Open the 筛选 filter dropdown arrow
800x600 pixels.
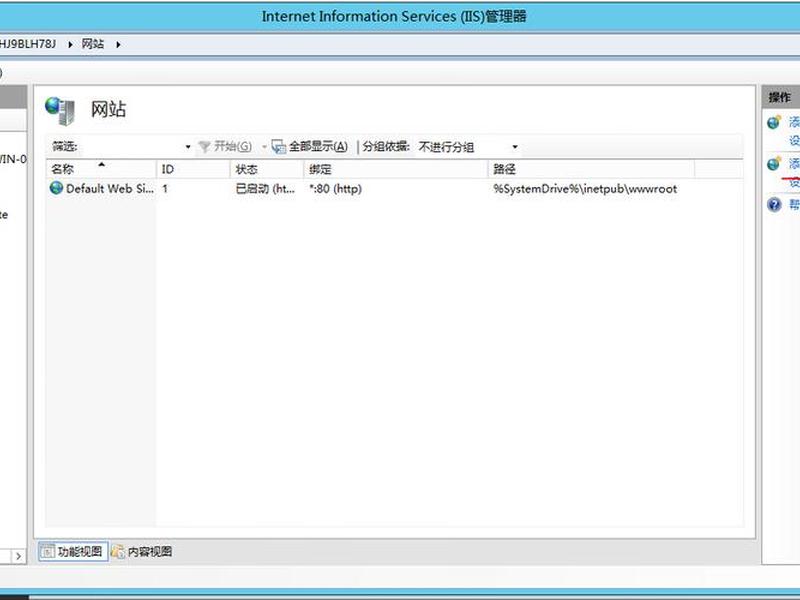tap(188, 147)
